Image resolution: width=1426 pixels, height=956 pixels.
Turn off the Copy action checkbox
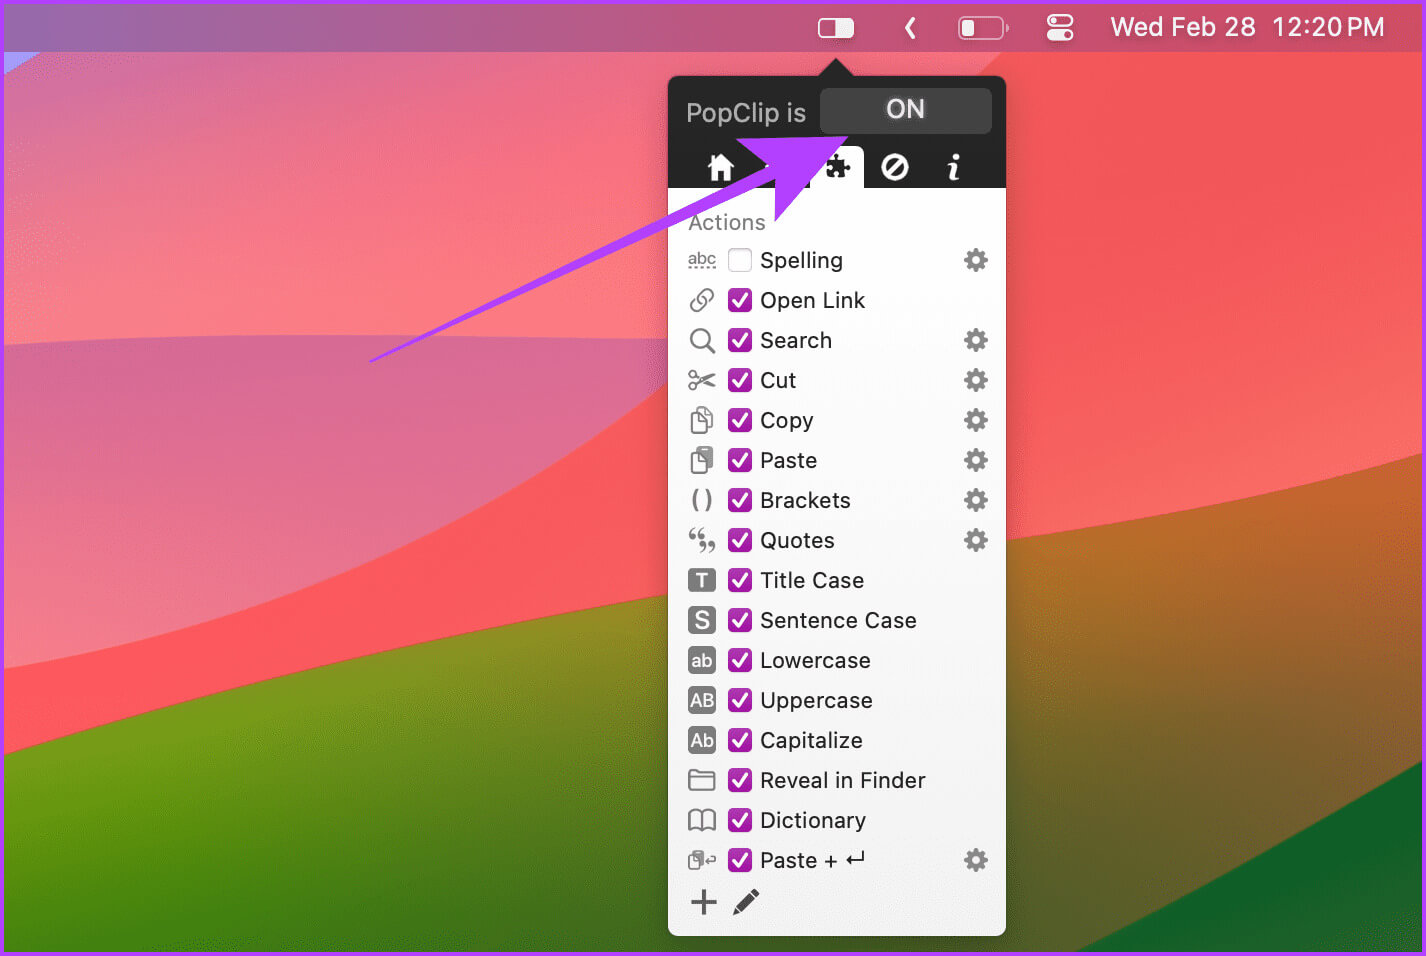click(x=740, y=420)
